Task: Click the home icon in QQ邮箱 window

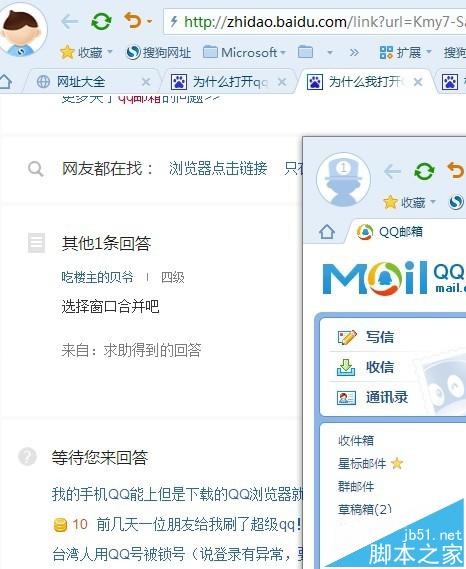Action: tap(327, 232)
